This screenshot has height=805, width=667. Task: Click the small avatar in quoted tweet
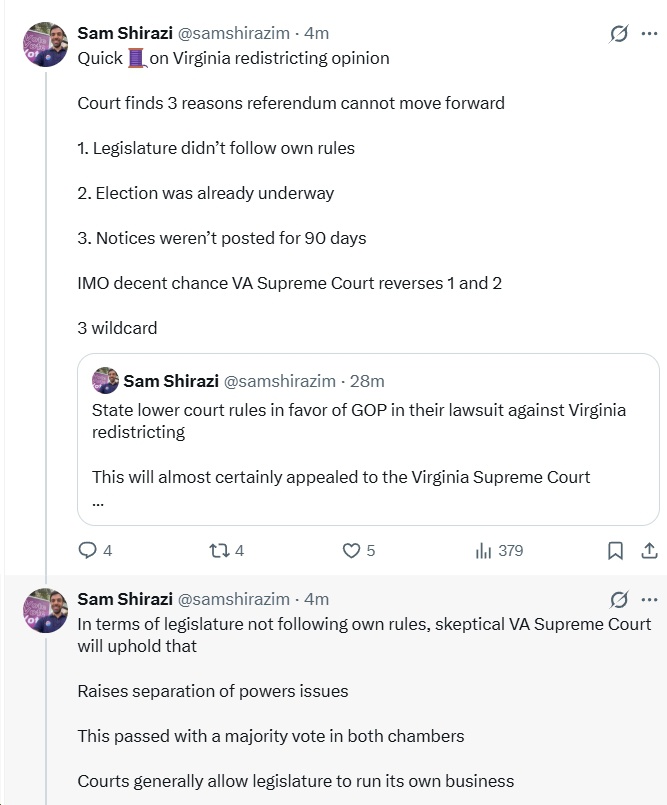pos(105,381)
